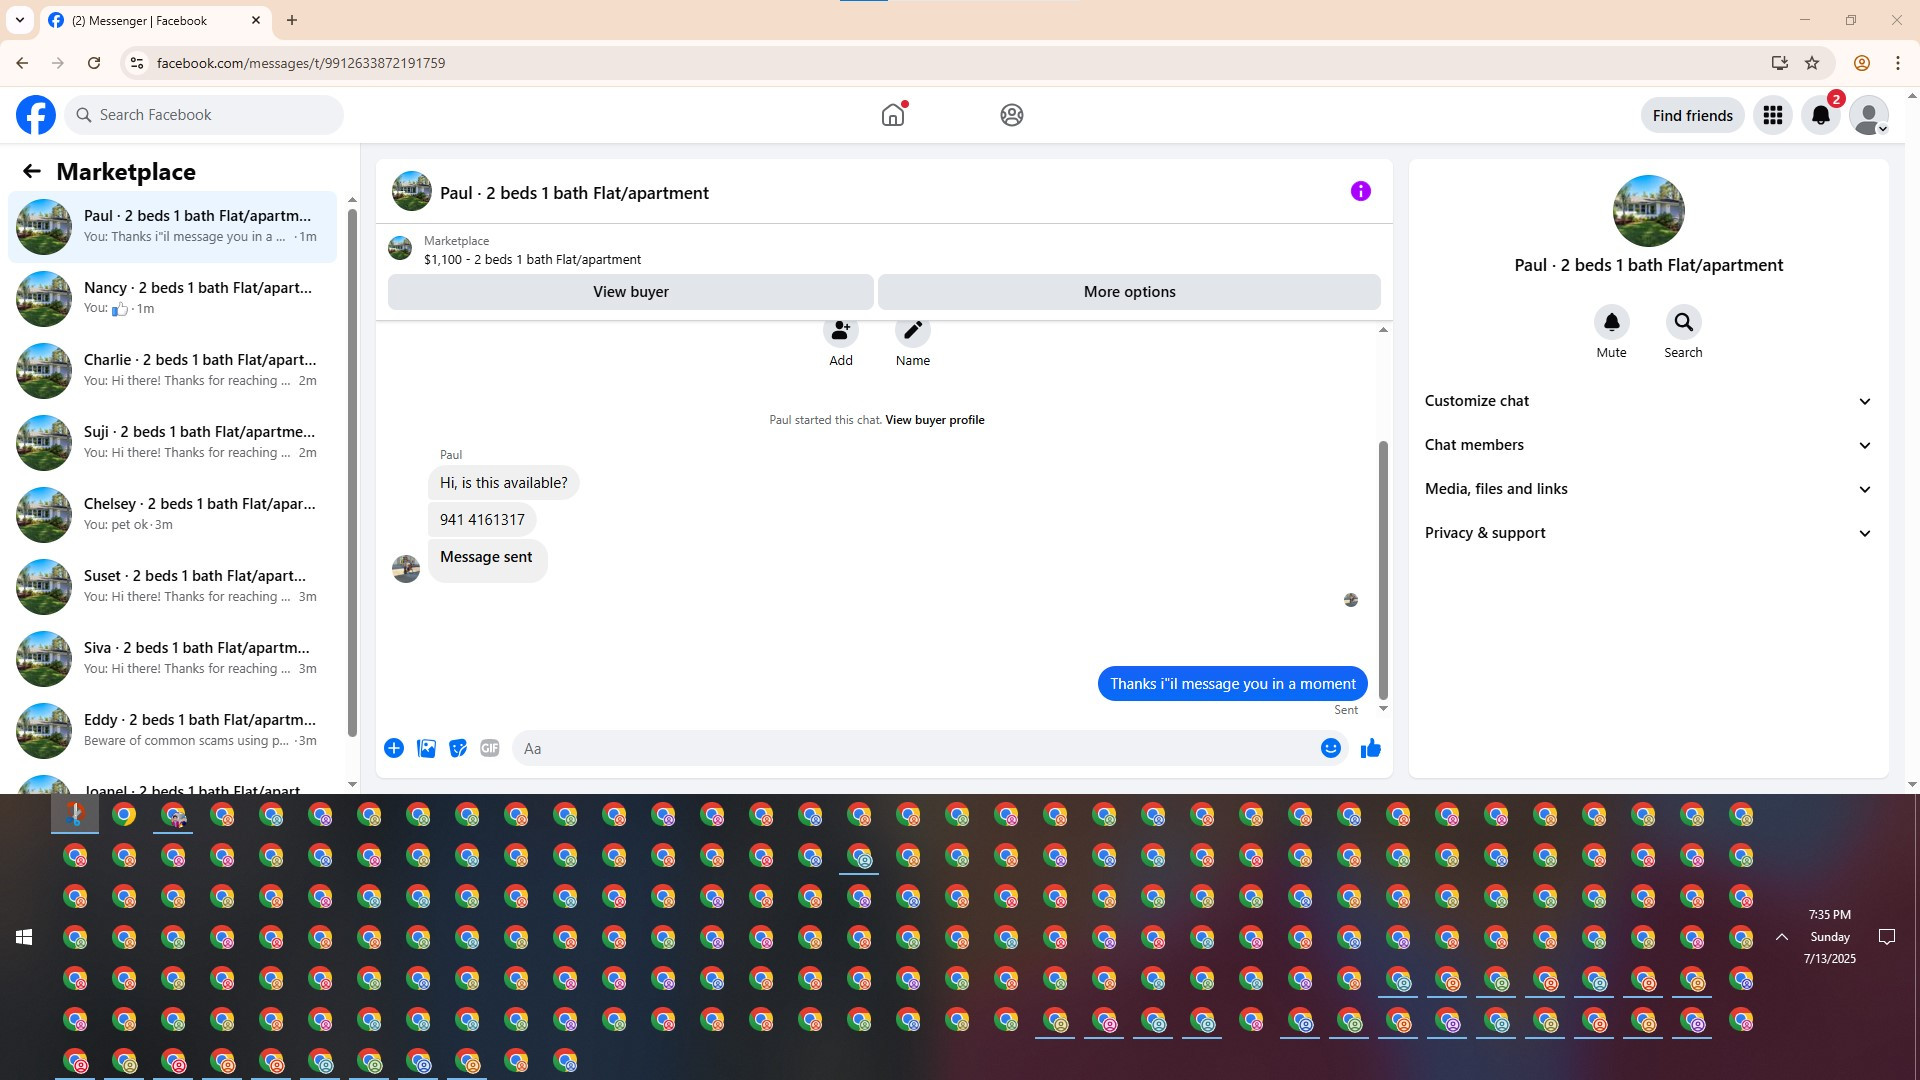This screenshot has width=1920, height=1080.
Task: Open the Facebook menu grid icon
Action: 1772,115
